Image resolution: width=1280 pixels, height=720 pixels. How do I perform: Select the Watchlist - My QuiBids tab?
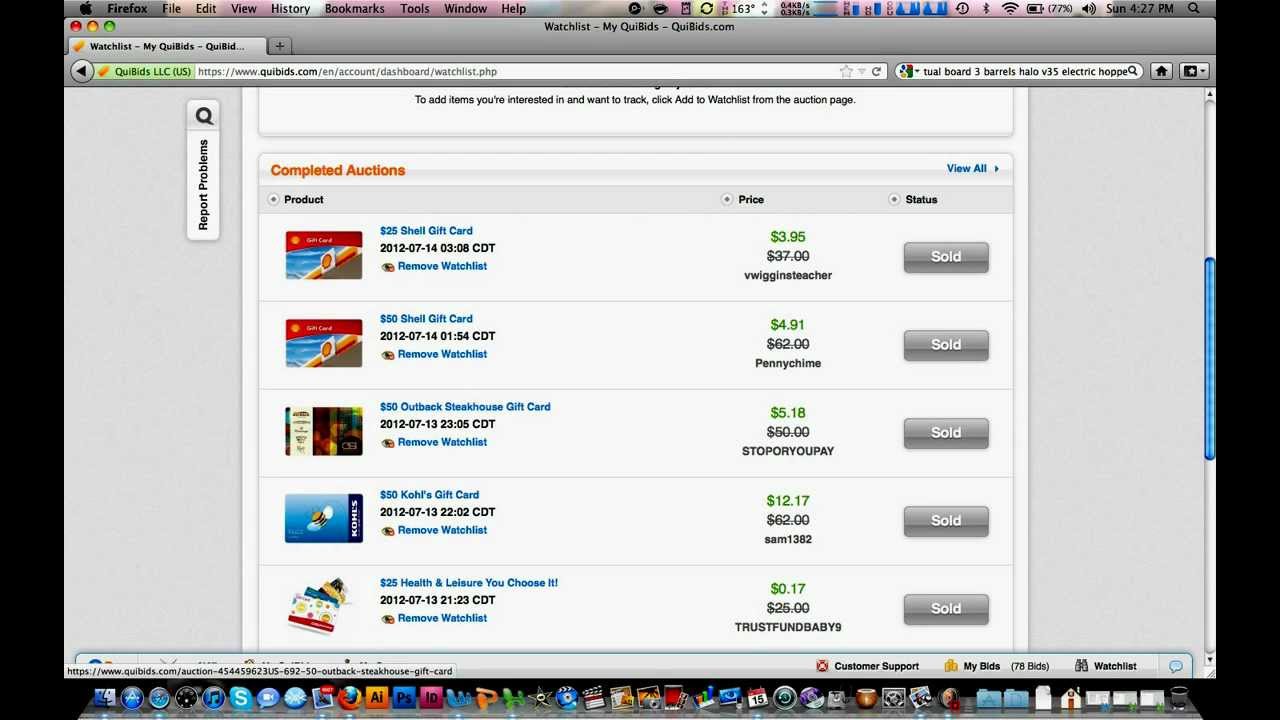pos(166,46)
